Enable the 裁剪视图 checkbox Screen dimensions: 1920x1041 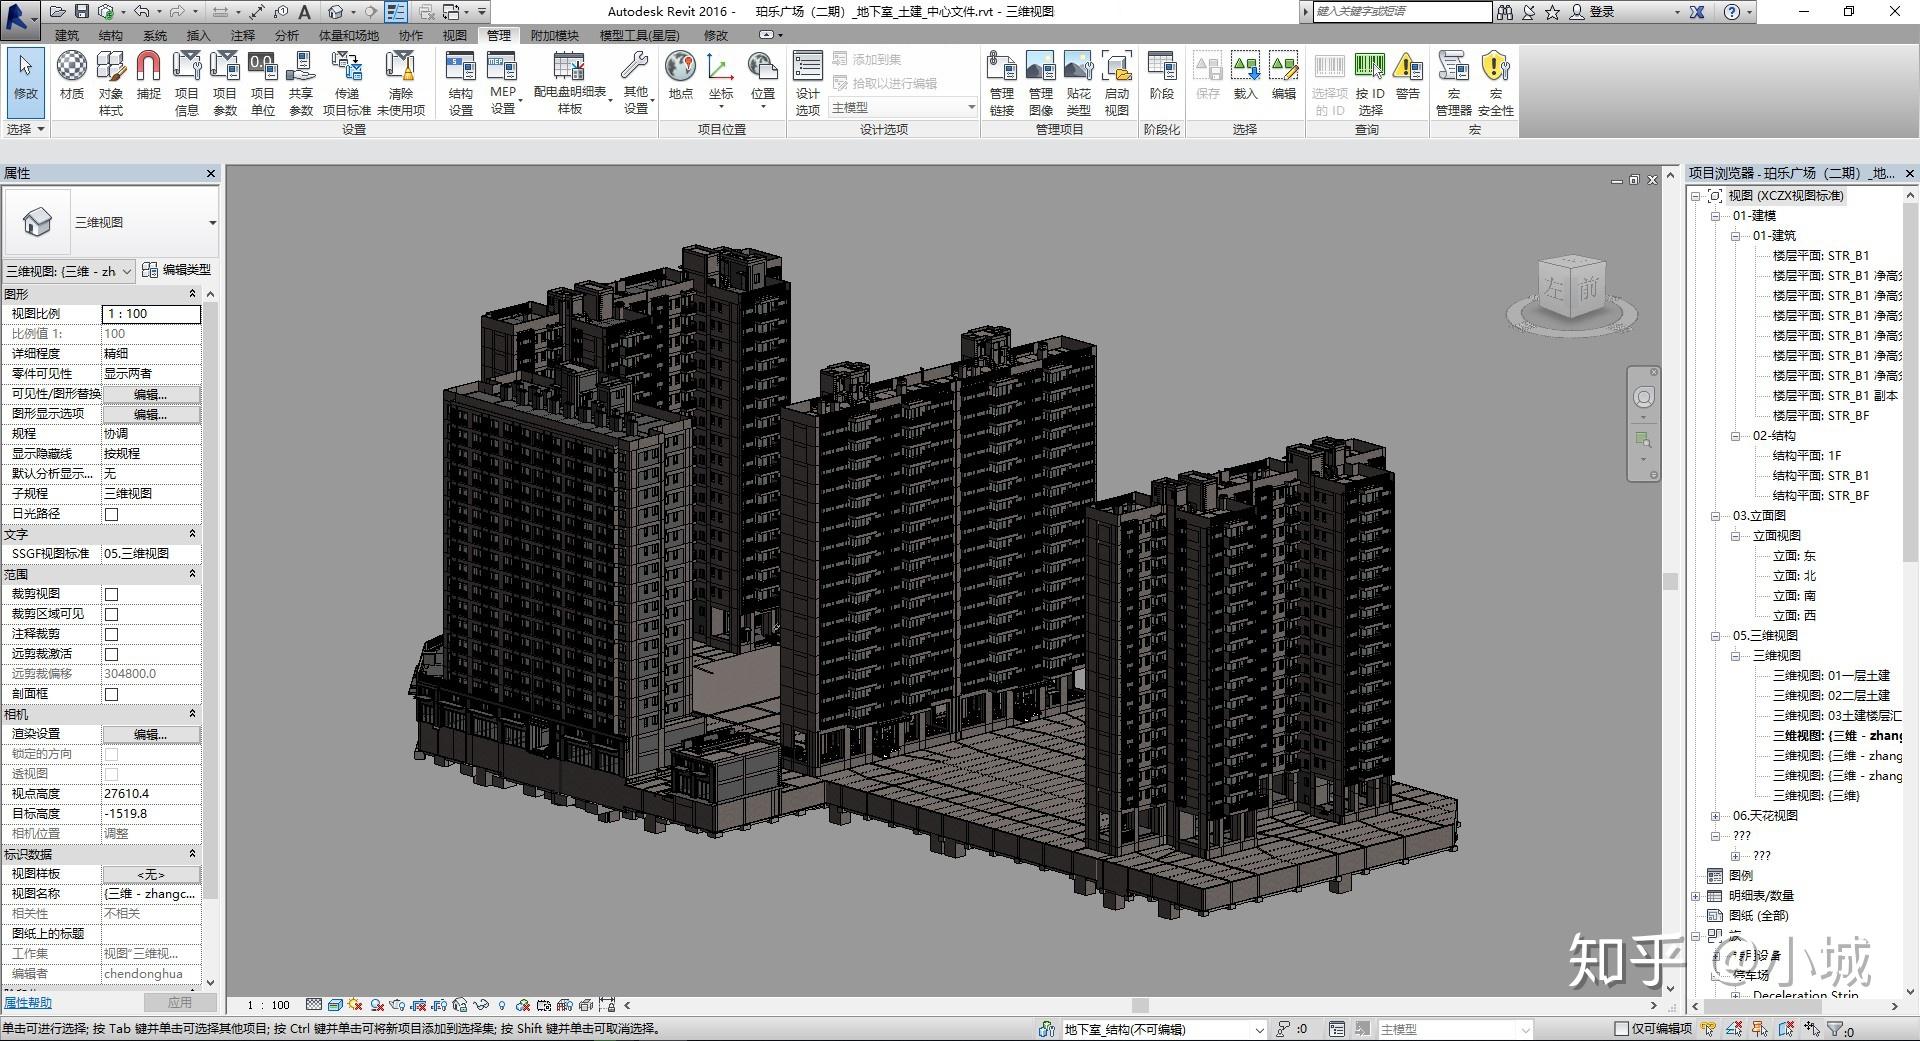point(111,593)
